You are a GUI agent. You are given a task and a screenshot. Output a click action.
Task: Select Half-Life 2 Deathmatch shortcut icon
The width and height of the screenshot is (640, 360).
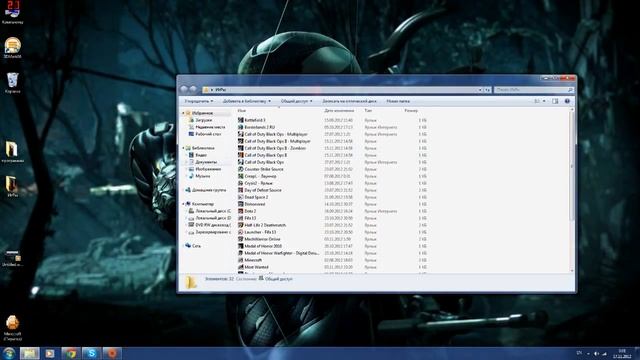[x=240, y=225]
